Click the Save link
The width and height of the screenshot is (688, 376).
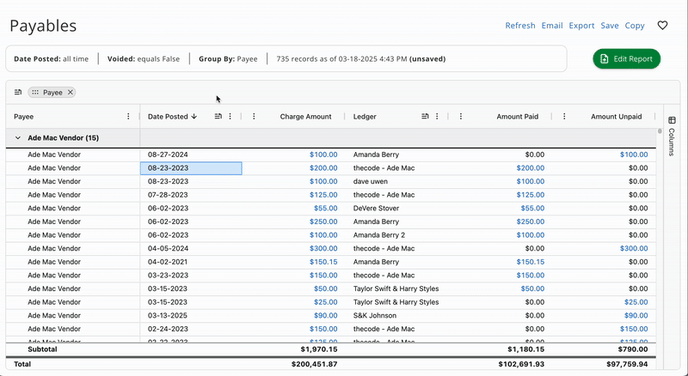pyautogui.click(x=609, y=25)
